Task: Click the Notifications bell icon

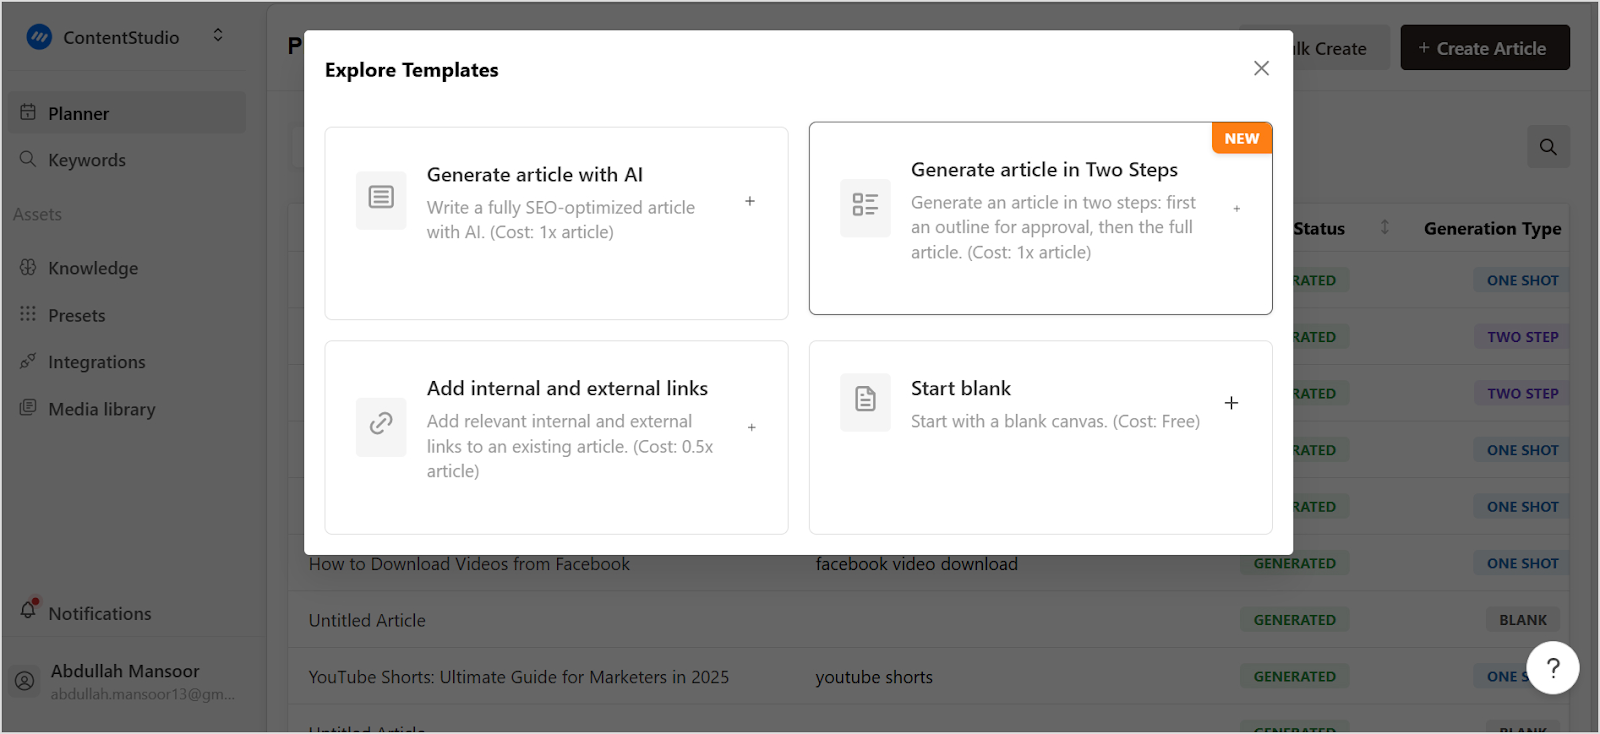Action: click(x=28, y=609)
